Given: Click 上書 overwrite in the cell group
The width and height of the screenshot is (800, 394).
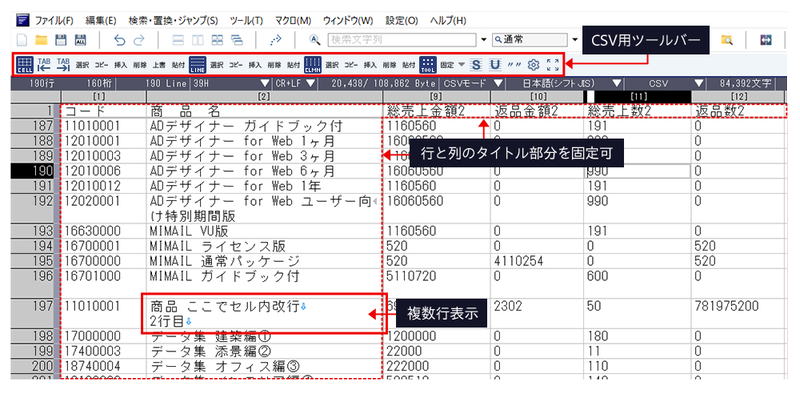Looking at the screenshot, I should tap(159, 65).
